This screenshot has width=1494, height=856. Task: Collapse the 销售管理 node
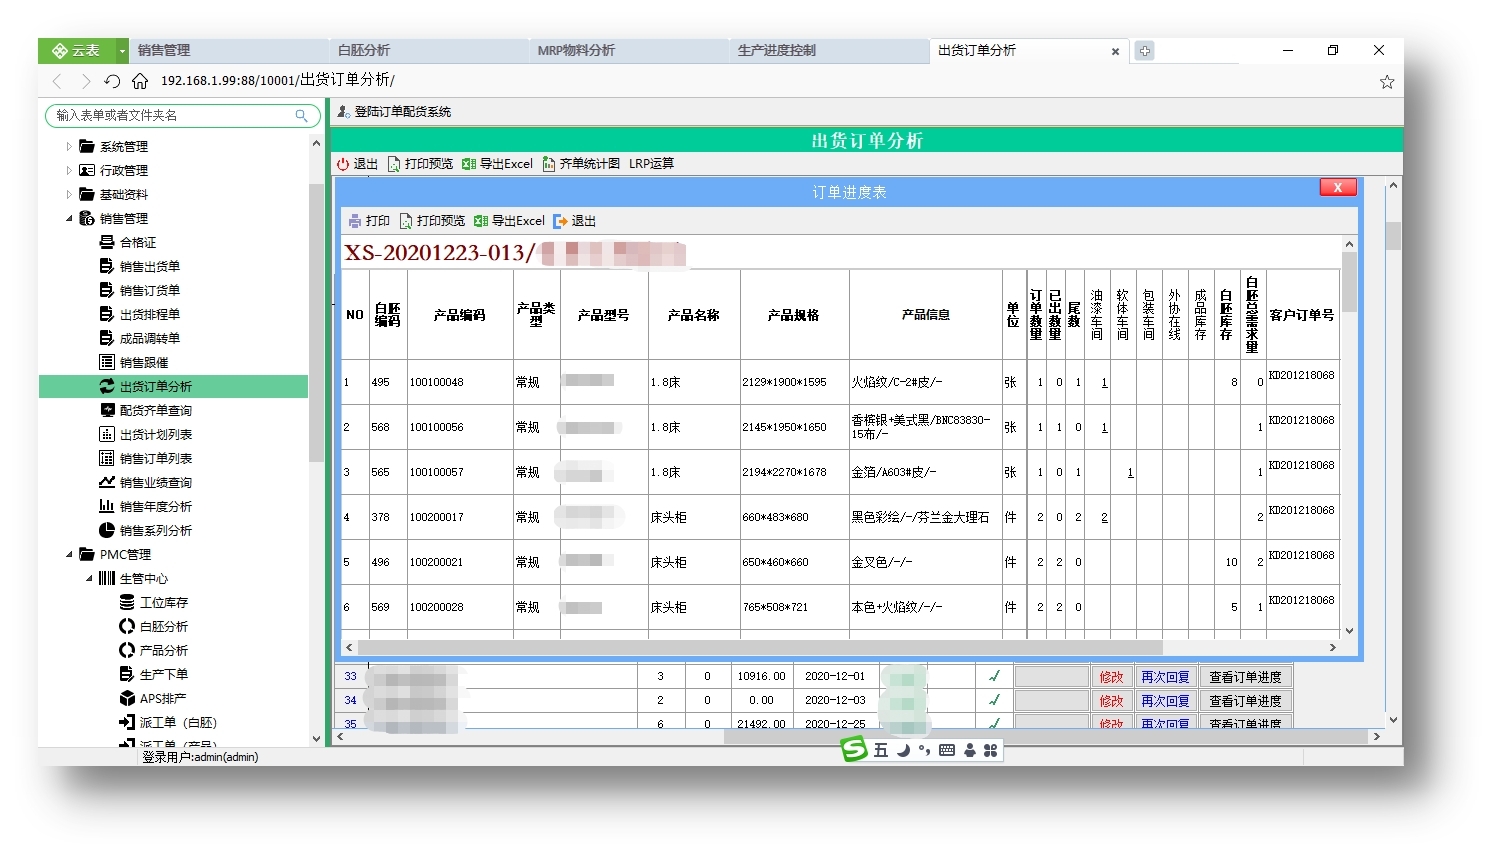69,218
